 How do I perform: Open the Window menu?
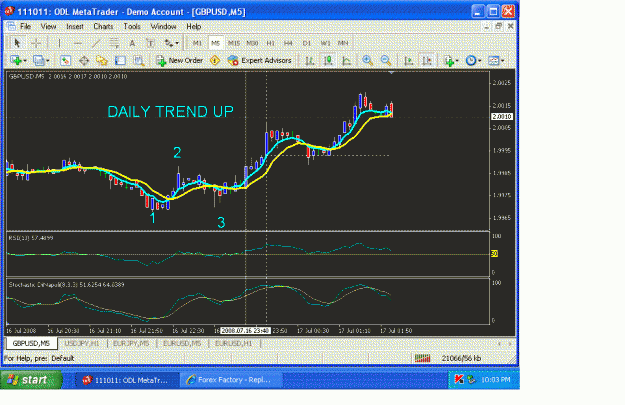click(x=163, y=27)
